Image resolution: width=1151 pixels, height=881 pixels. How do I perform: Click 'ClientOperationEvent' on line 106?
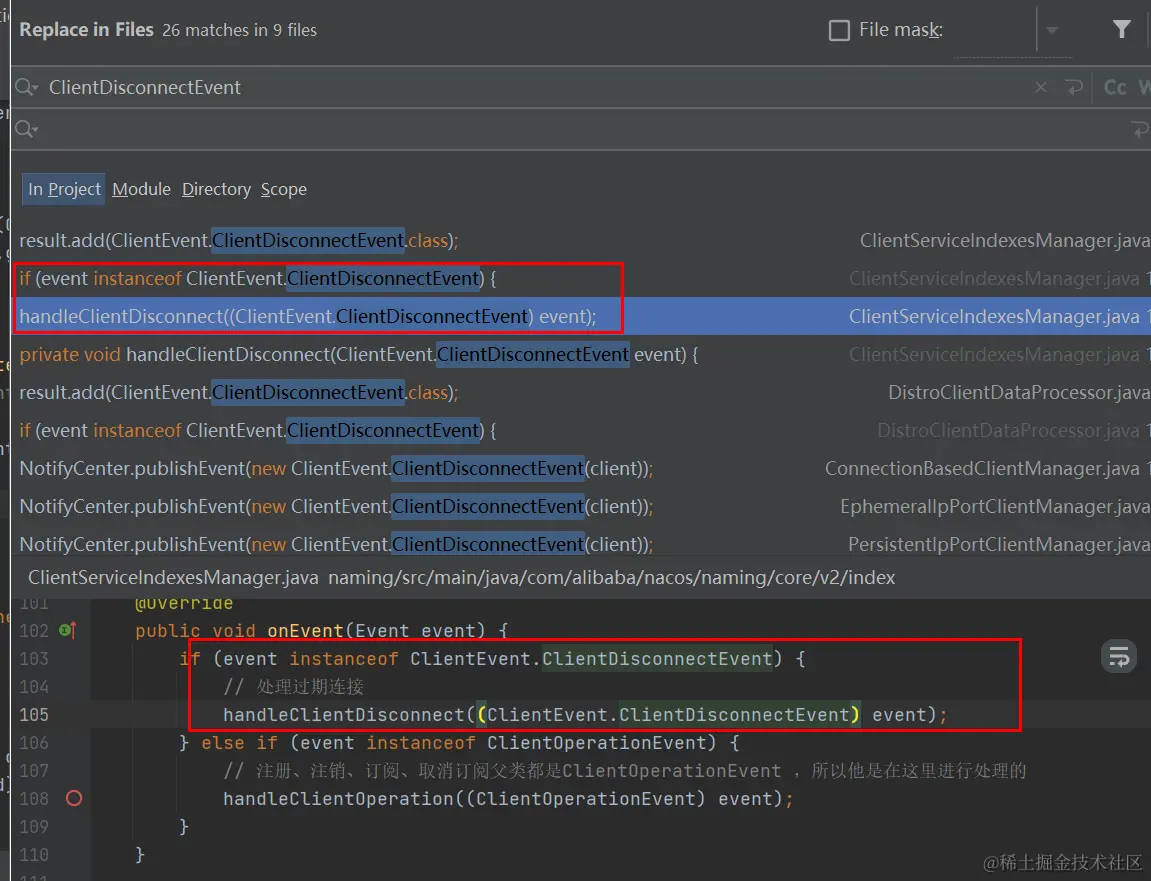click(x=596, y=743)
